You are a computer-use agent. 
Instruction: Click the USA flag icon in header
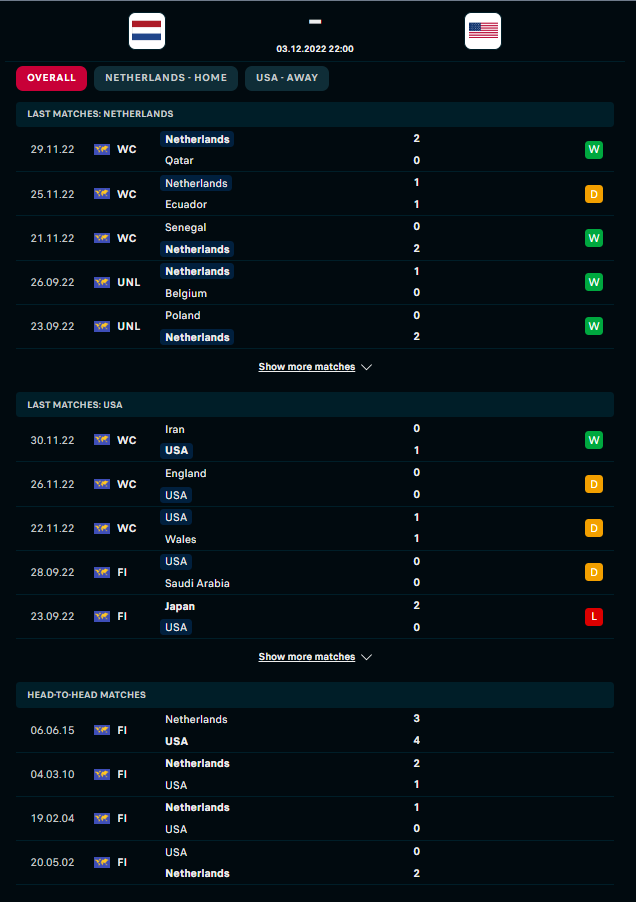pos(483,31)
